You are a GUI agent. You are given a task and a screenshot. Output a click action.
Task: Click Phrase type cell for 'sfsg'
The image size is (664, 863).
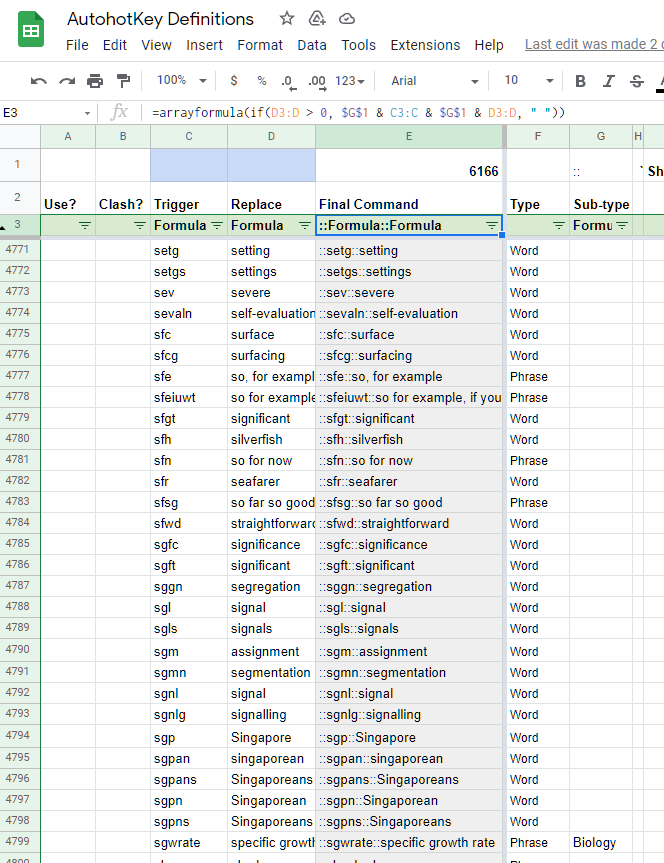coord(537,502)
